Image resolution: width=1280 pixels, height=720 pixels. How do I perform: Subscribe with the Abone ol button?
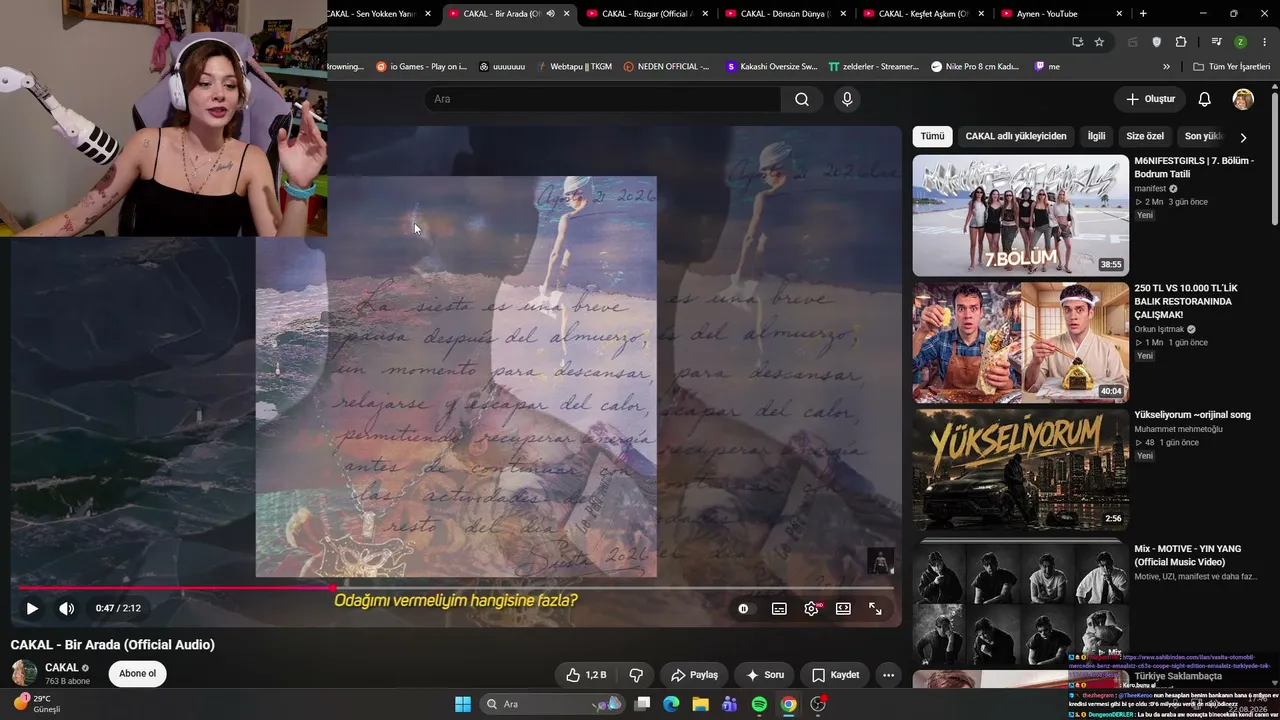click(137, 674)
